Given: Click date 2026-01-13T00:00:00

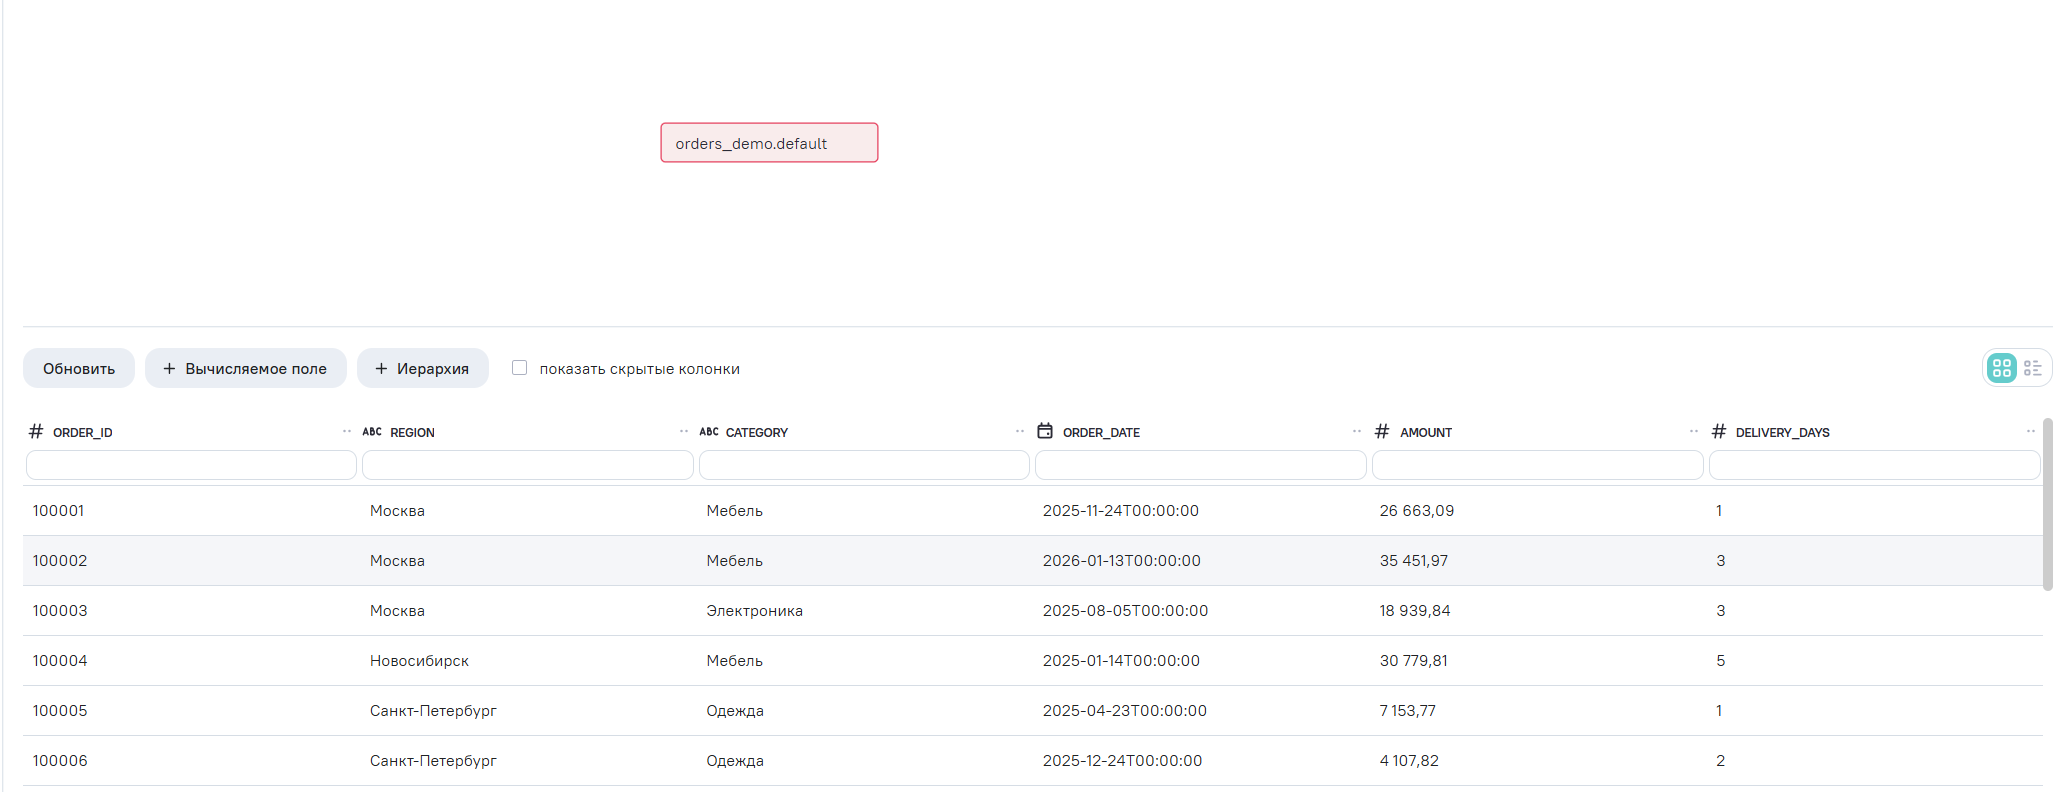Looking at the screenshot, I should [x=1122, y=561].
